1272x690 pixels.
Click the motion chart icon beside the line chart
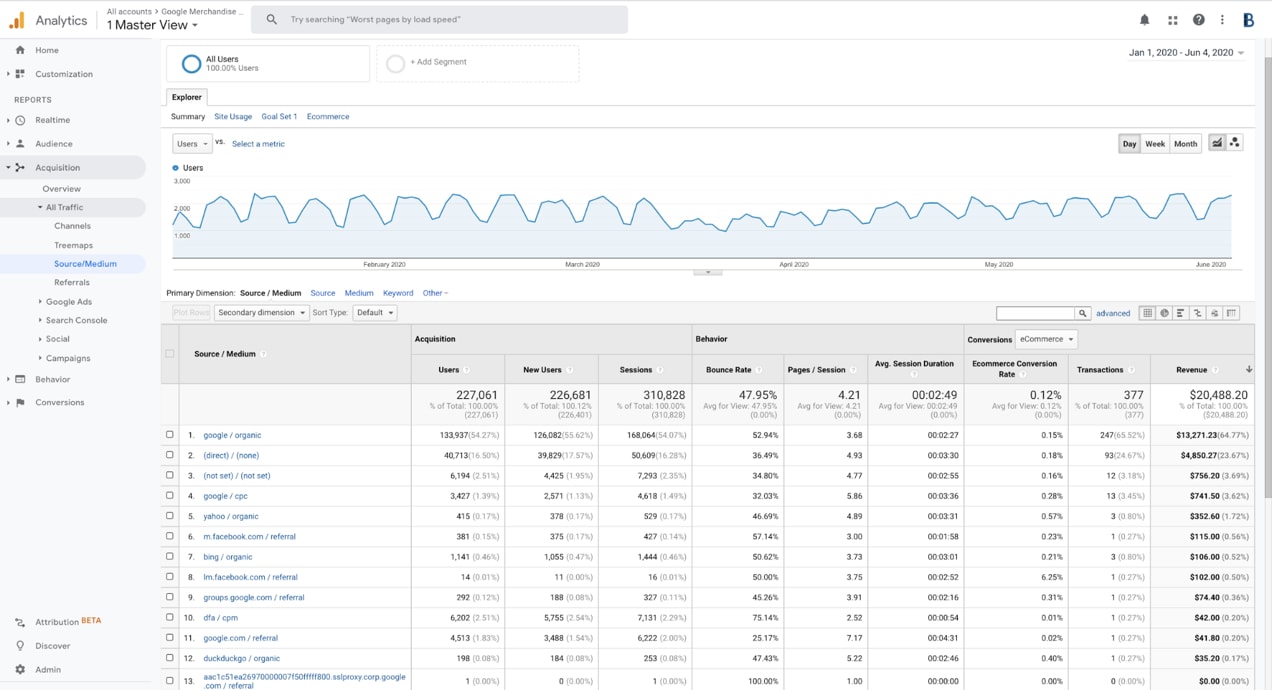click(x=1236, y=142)
